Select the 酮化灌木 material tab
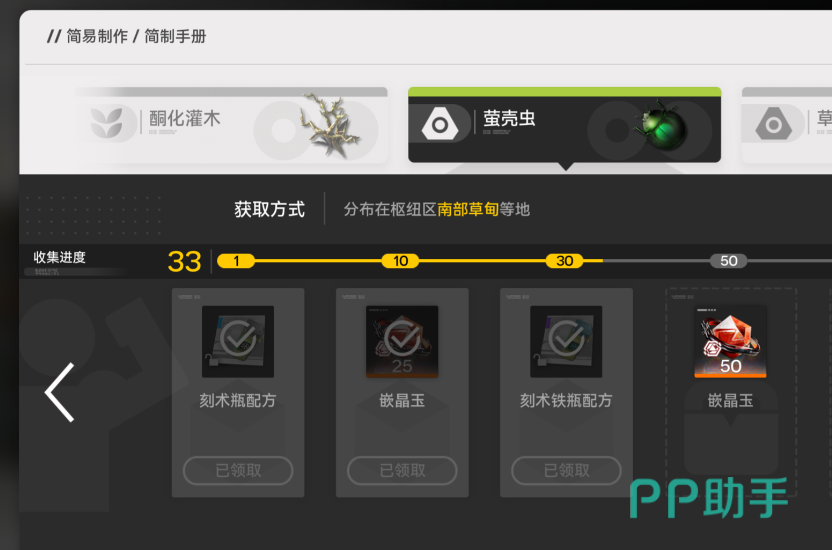 (x=231, y=125)
